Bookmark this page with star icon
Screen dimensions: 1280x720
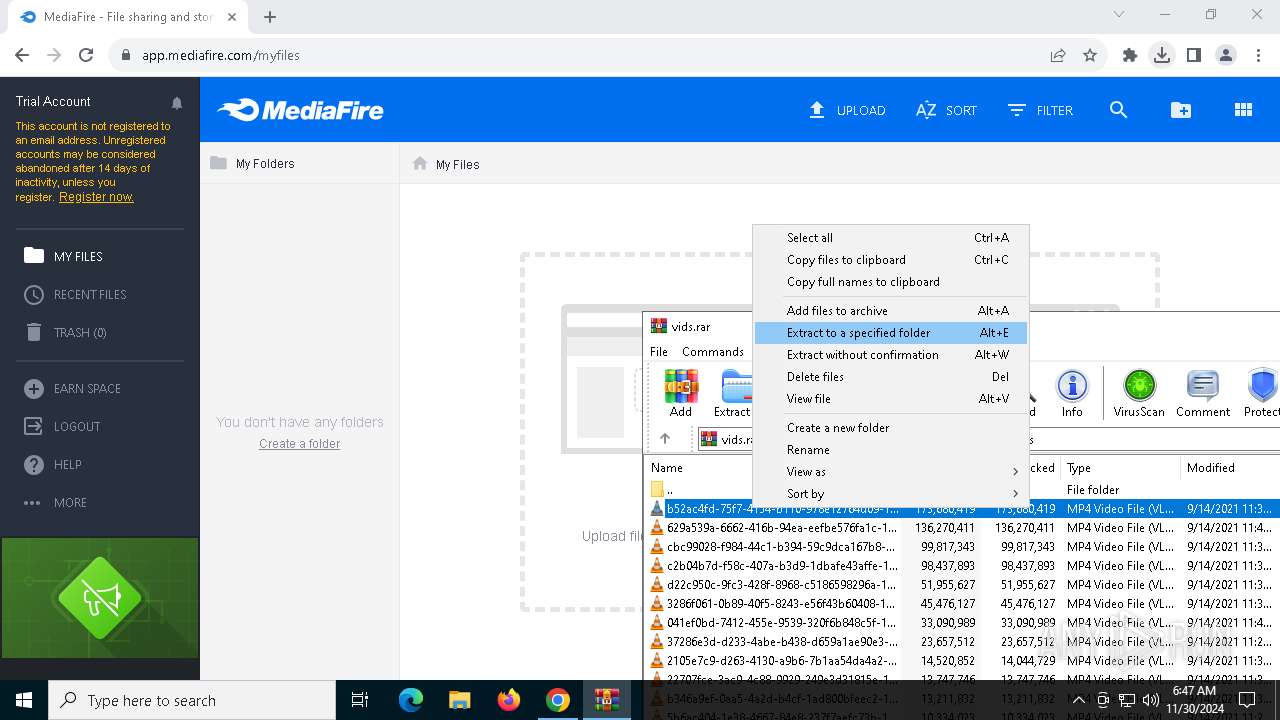tap(1090, 55)
